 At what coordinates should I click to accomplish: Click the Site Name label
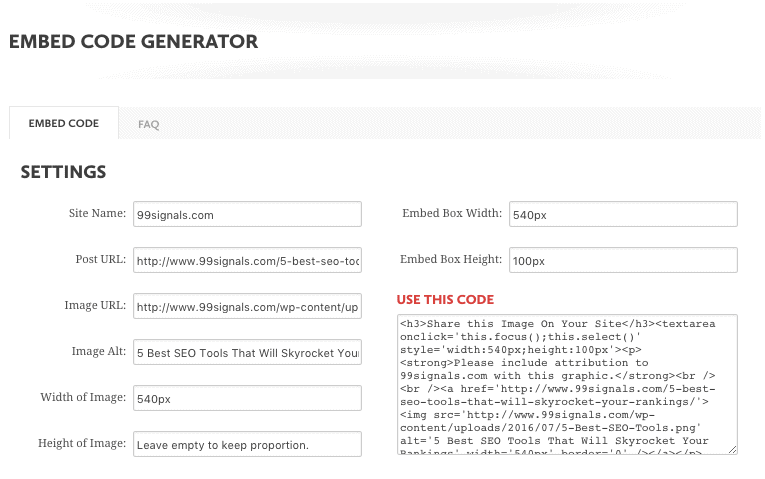tap(97, 213)
